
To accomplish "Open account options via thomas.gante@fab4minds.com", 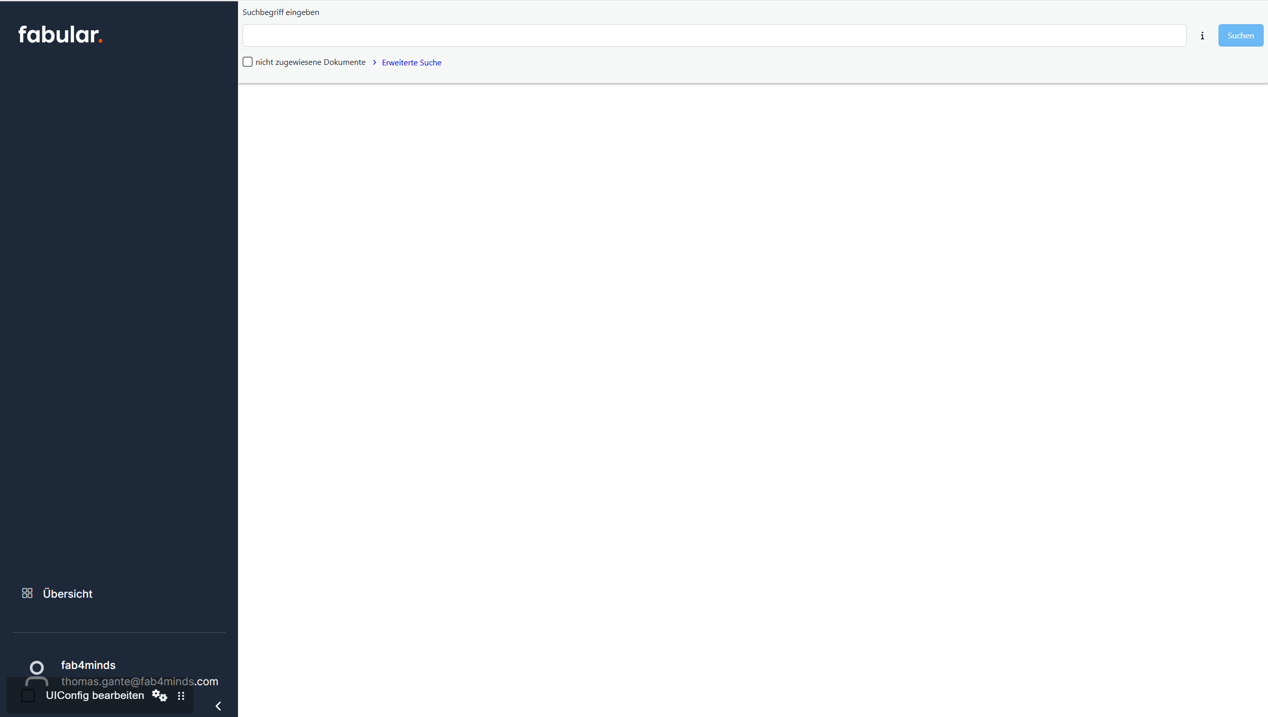I will point(139,681).
